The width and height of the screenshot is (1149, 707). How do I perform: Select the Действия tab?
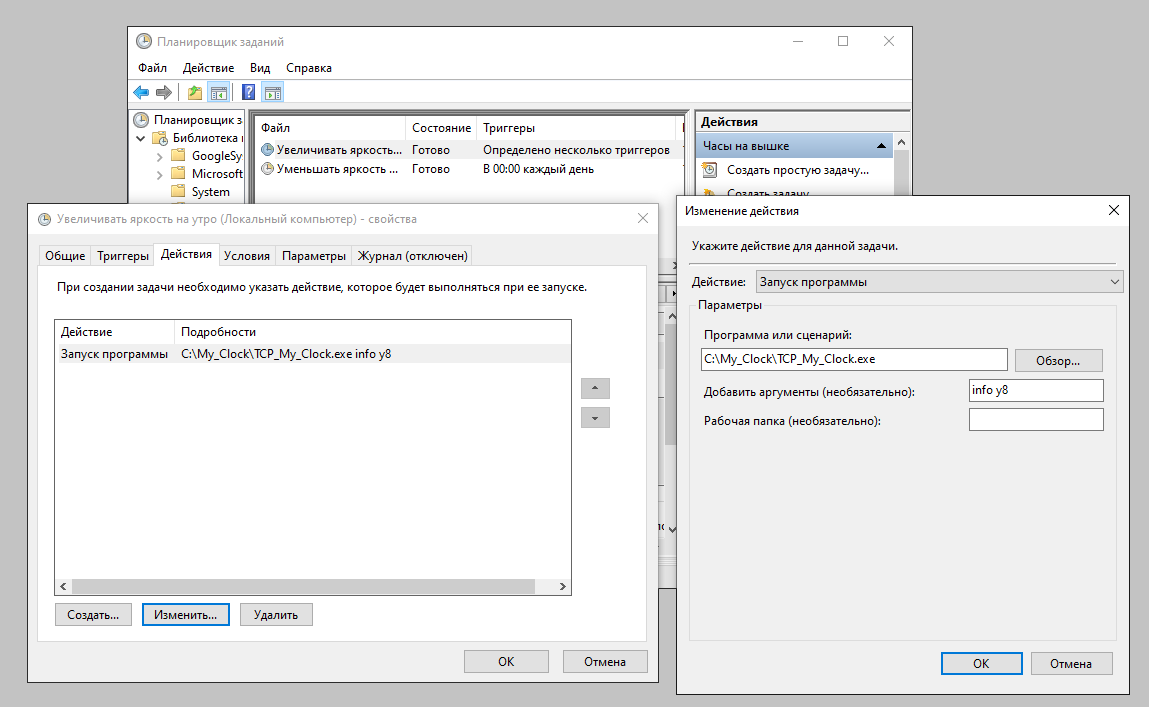coord(186,254)
